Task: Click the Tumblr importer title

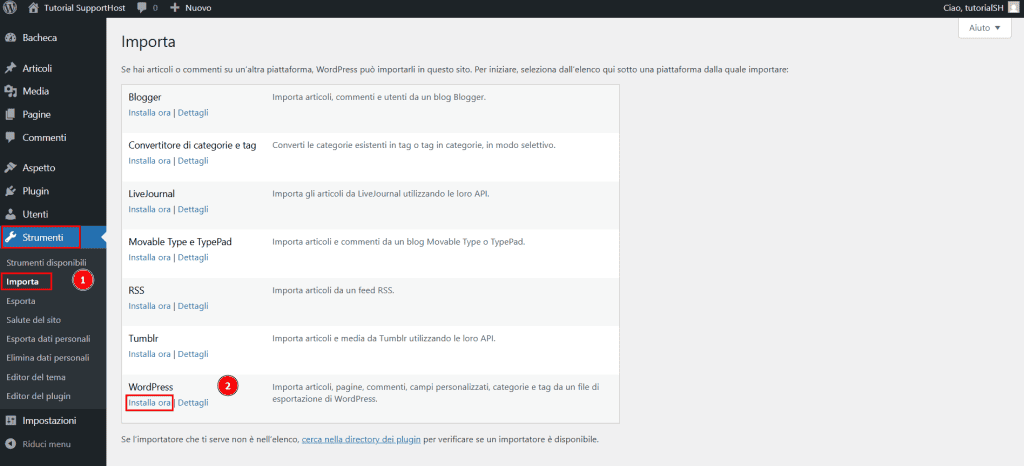Action: click(144, 339)
